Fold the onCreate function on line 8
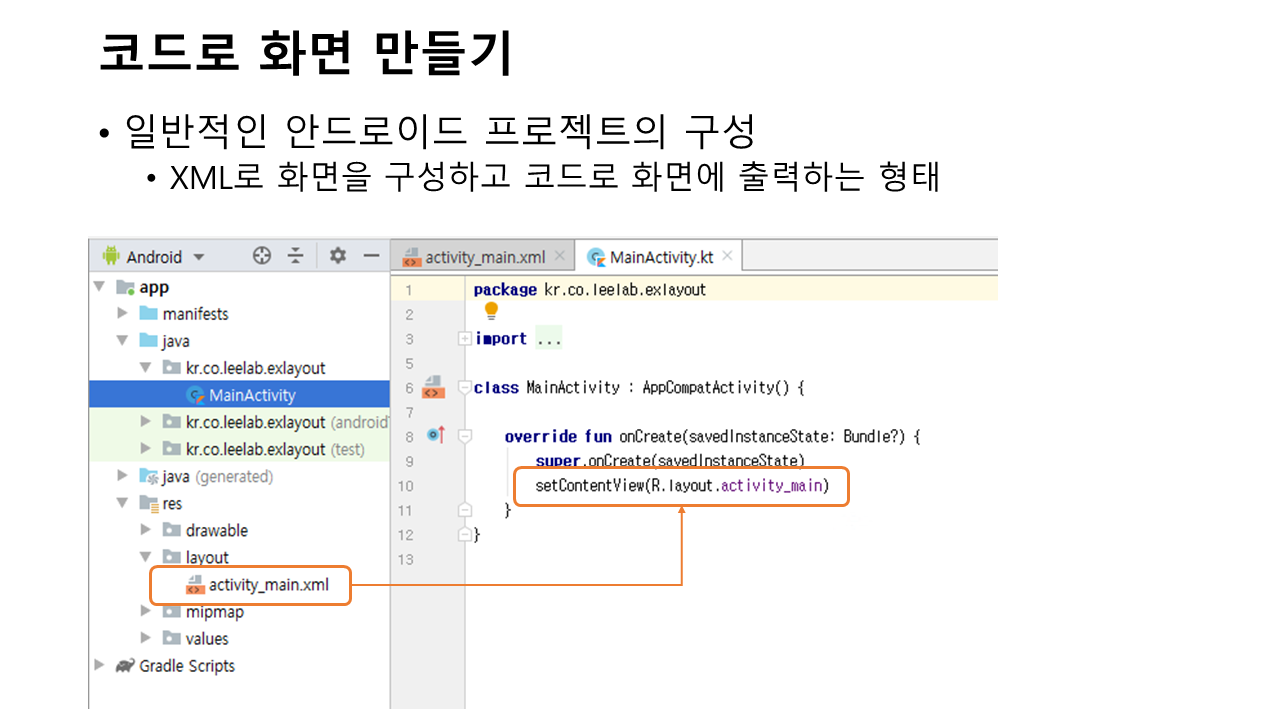Viewport: 1280px width, 720px height. [464, 436]
